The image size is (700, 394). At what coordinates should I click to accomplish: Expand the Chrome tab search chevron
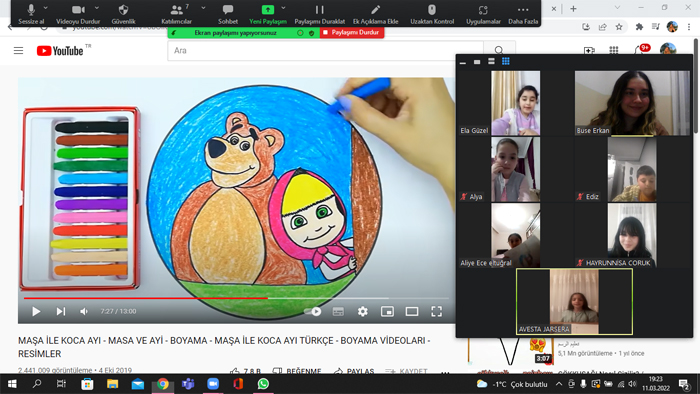pos(617,8)
